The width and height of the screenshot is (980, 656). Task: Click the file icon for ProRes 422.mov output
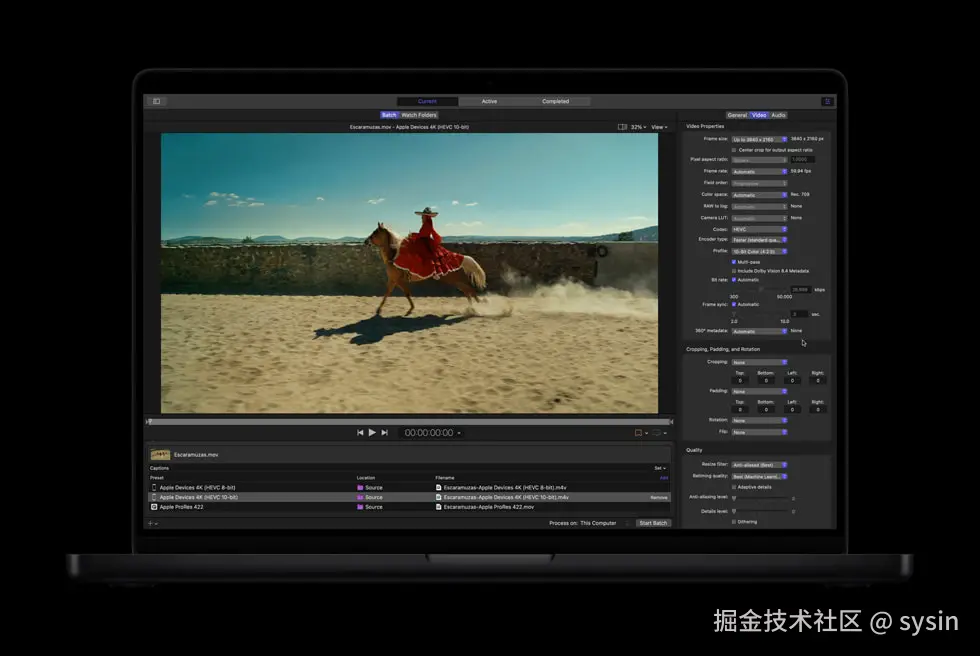coord(438,507)
